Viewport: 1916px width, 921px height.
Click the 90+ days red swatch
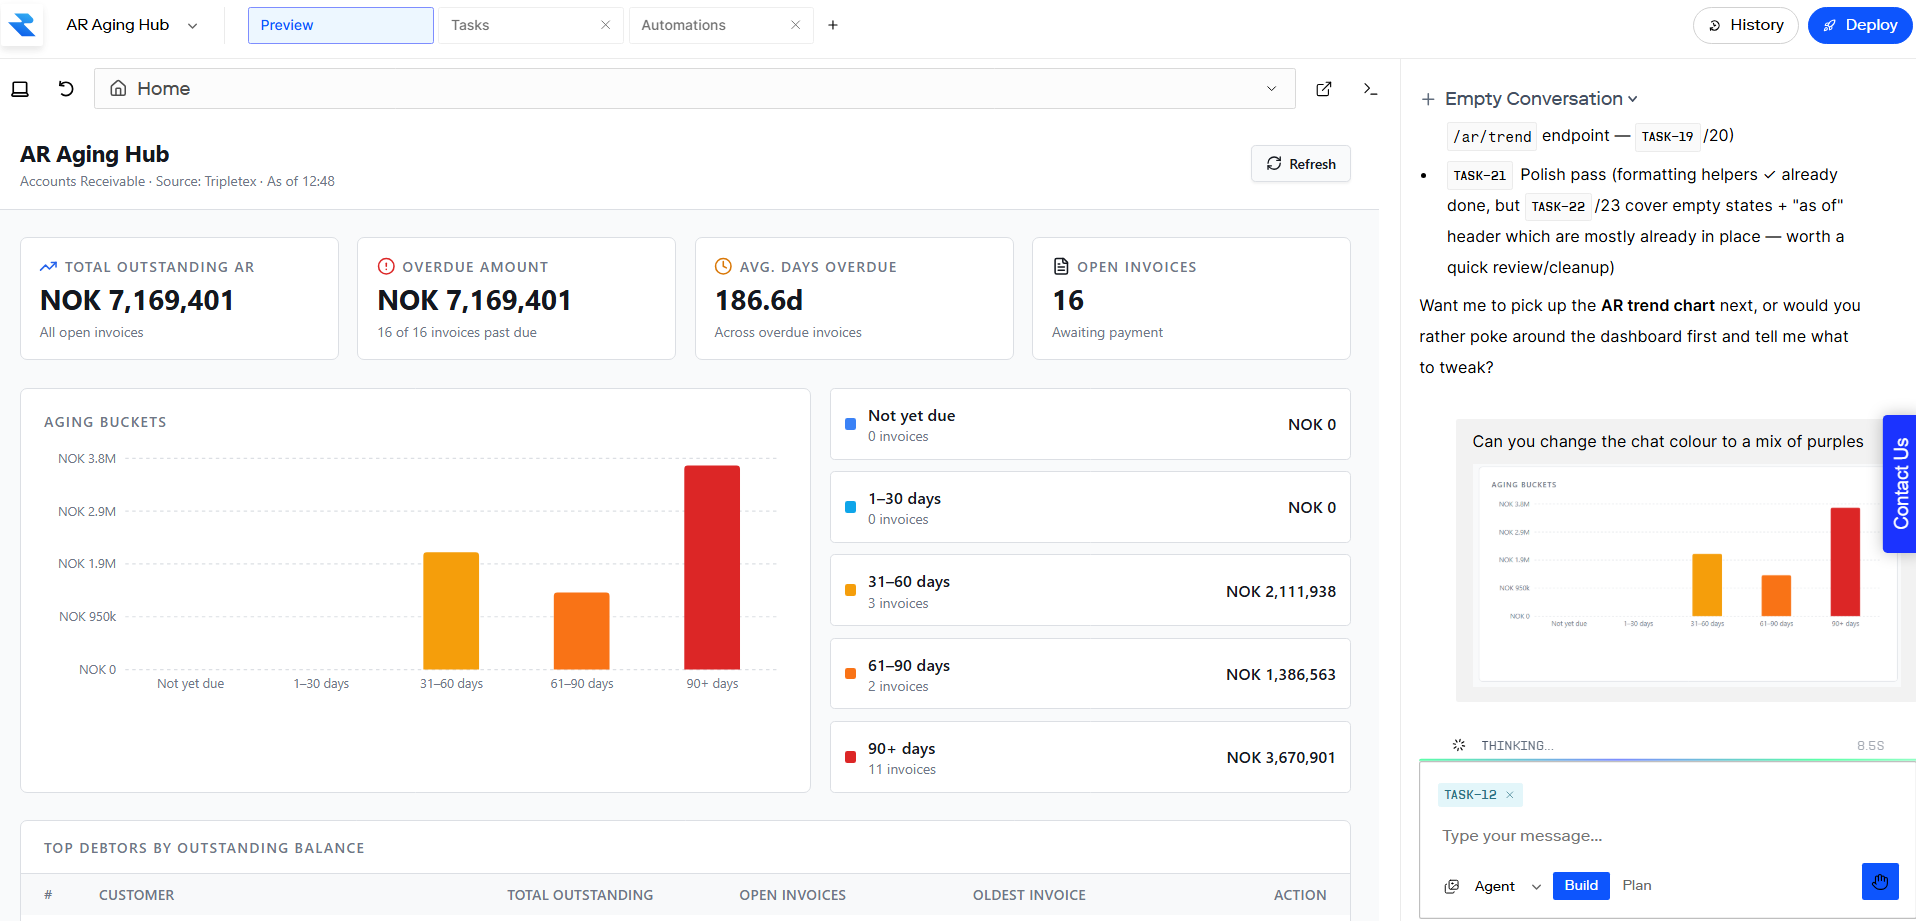tap(850, 757)
